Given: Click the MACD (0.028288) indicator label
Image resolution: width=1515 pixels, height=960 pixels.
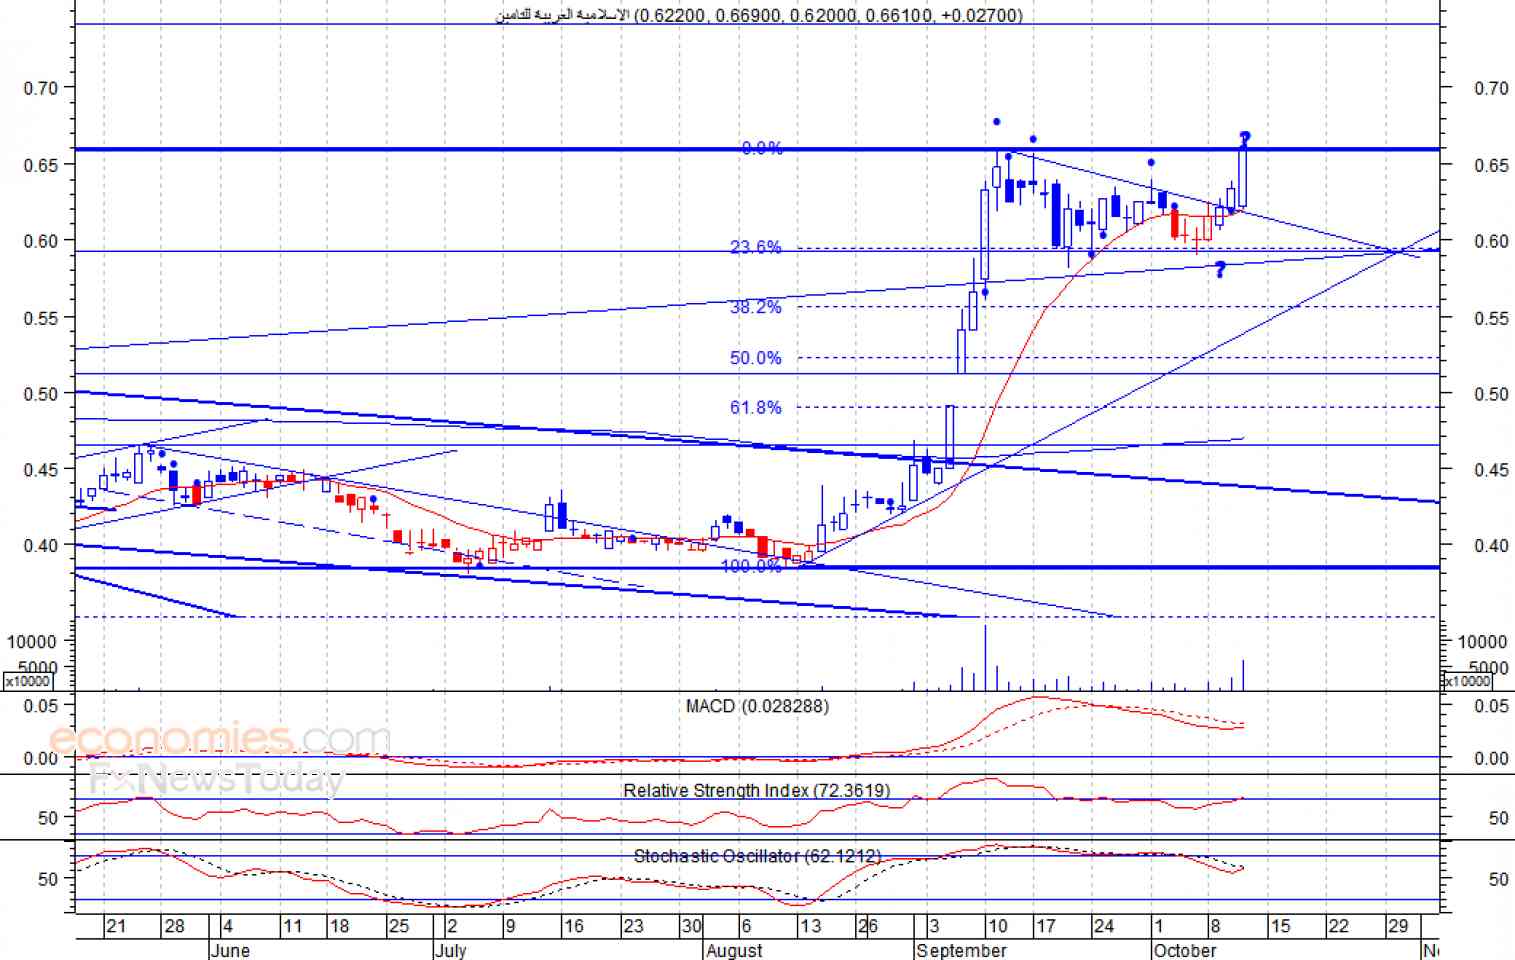Looking at the screenshot, I should [x=757, y=707].
